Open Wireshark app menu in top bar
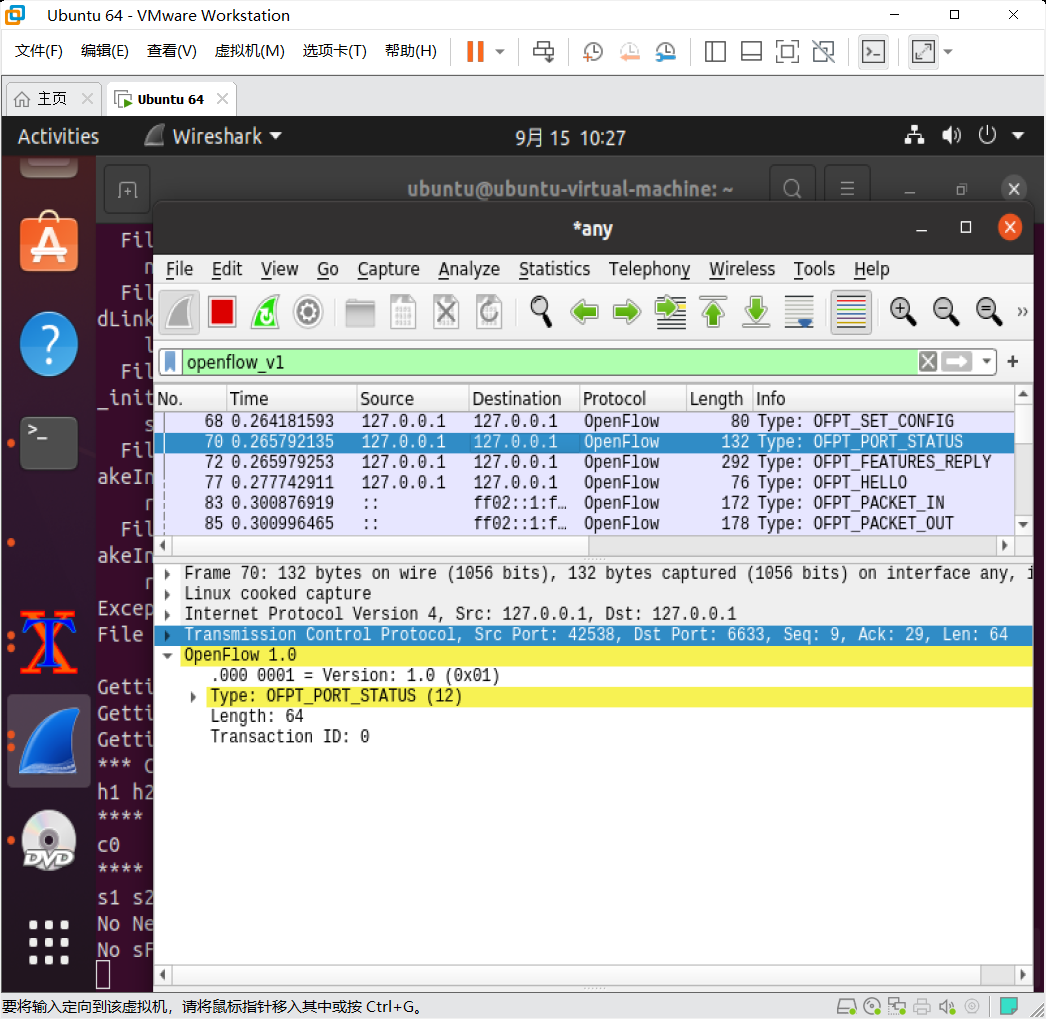 213,137
